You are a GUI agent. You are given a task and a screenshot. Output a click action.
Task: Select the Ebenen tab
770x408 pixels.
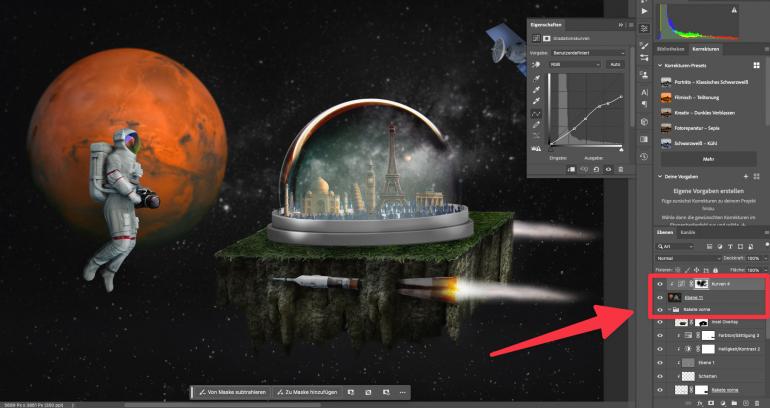coord(664,233)
